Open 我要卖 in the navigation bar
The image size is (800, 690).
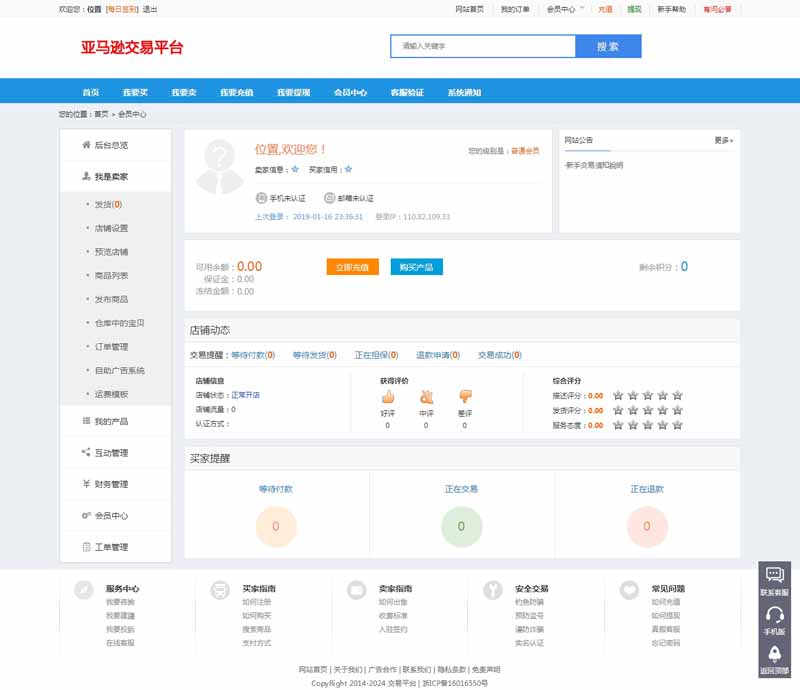pyautogui.click(x=184, y=92)
